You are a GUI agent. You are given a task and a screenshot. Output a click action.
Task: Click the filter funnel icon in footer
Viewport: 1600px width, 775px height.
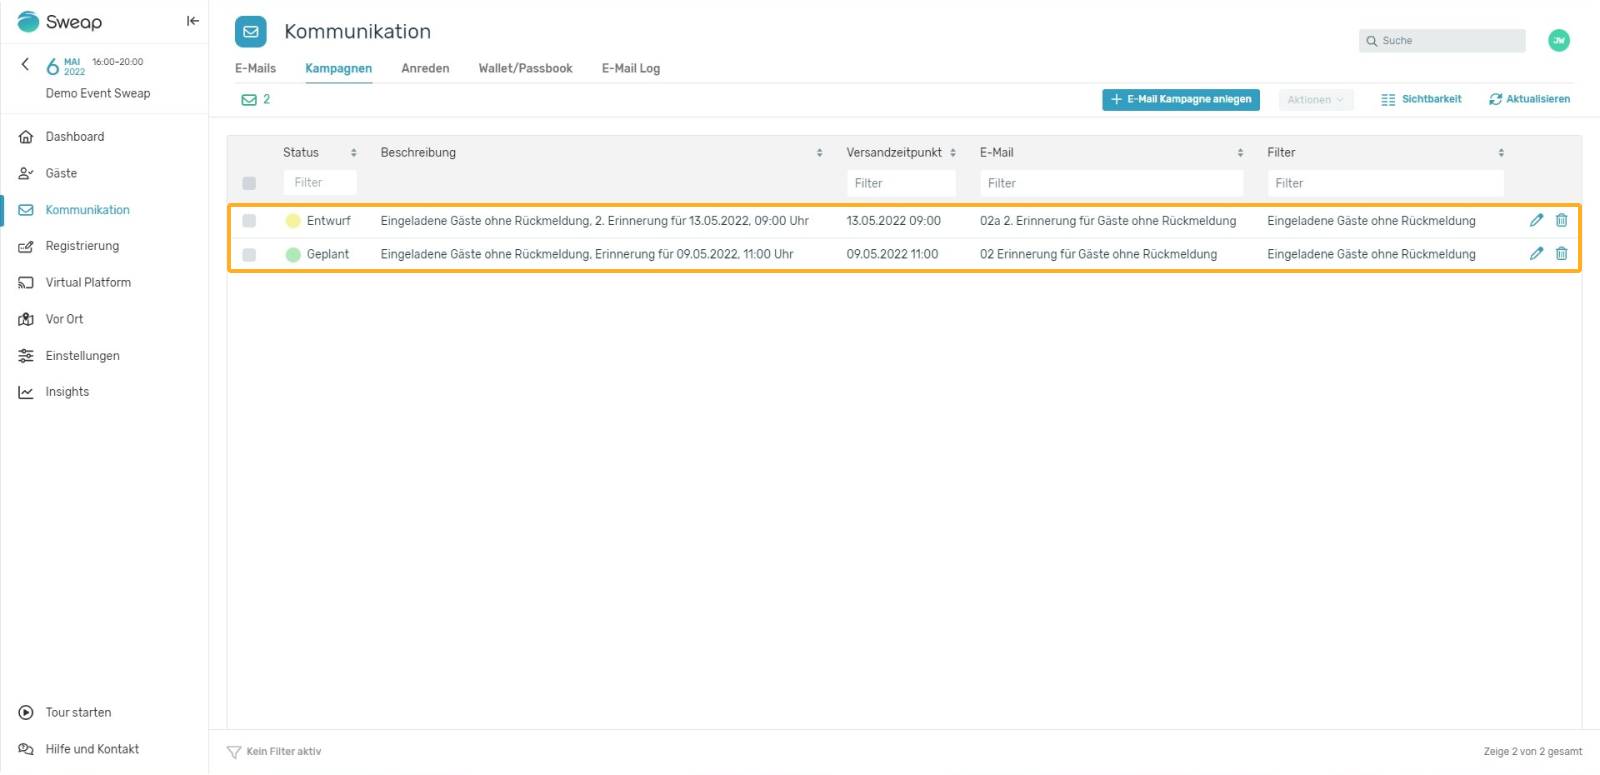click(x=234, y=752)
